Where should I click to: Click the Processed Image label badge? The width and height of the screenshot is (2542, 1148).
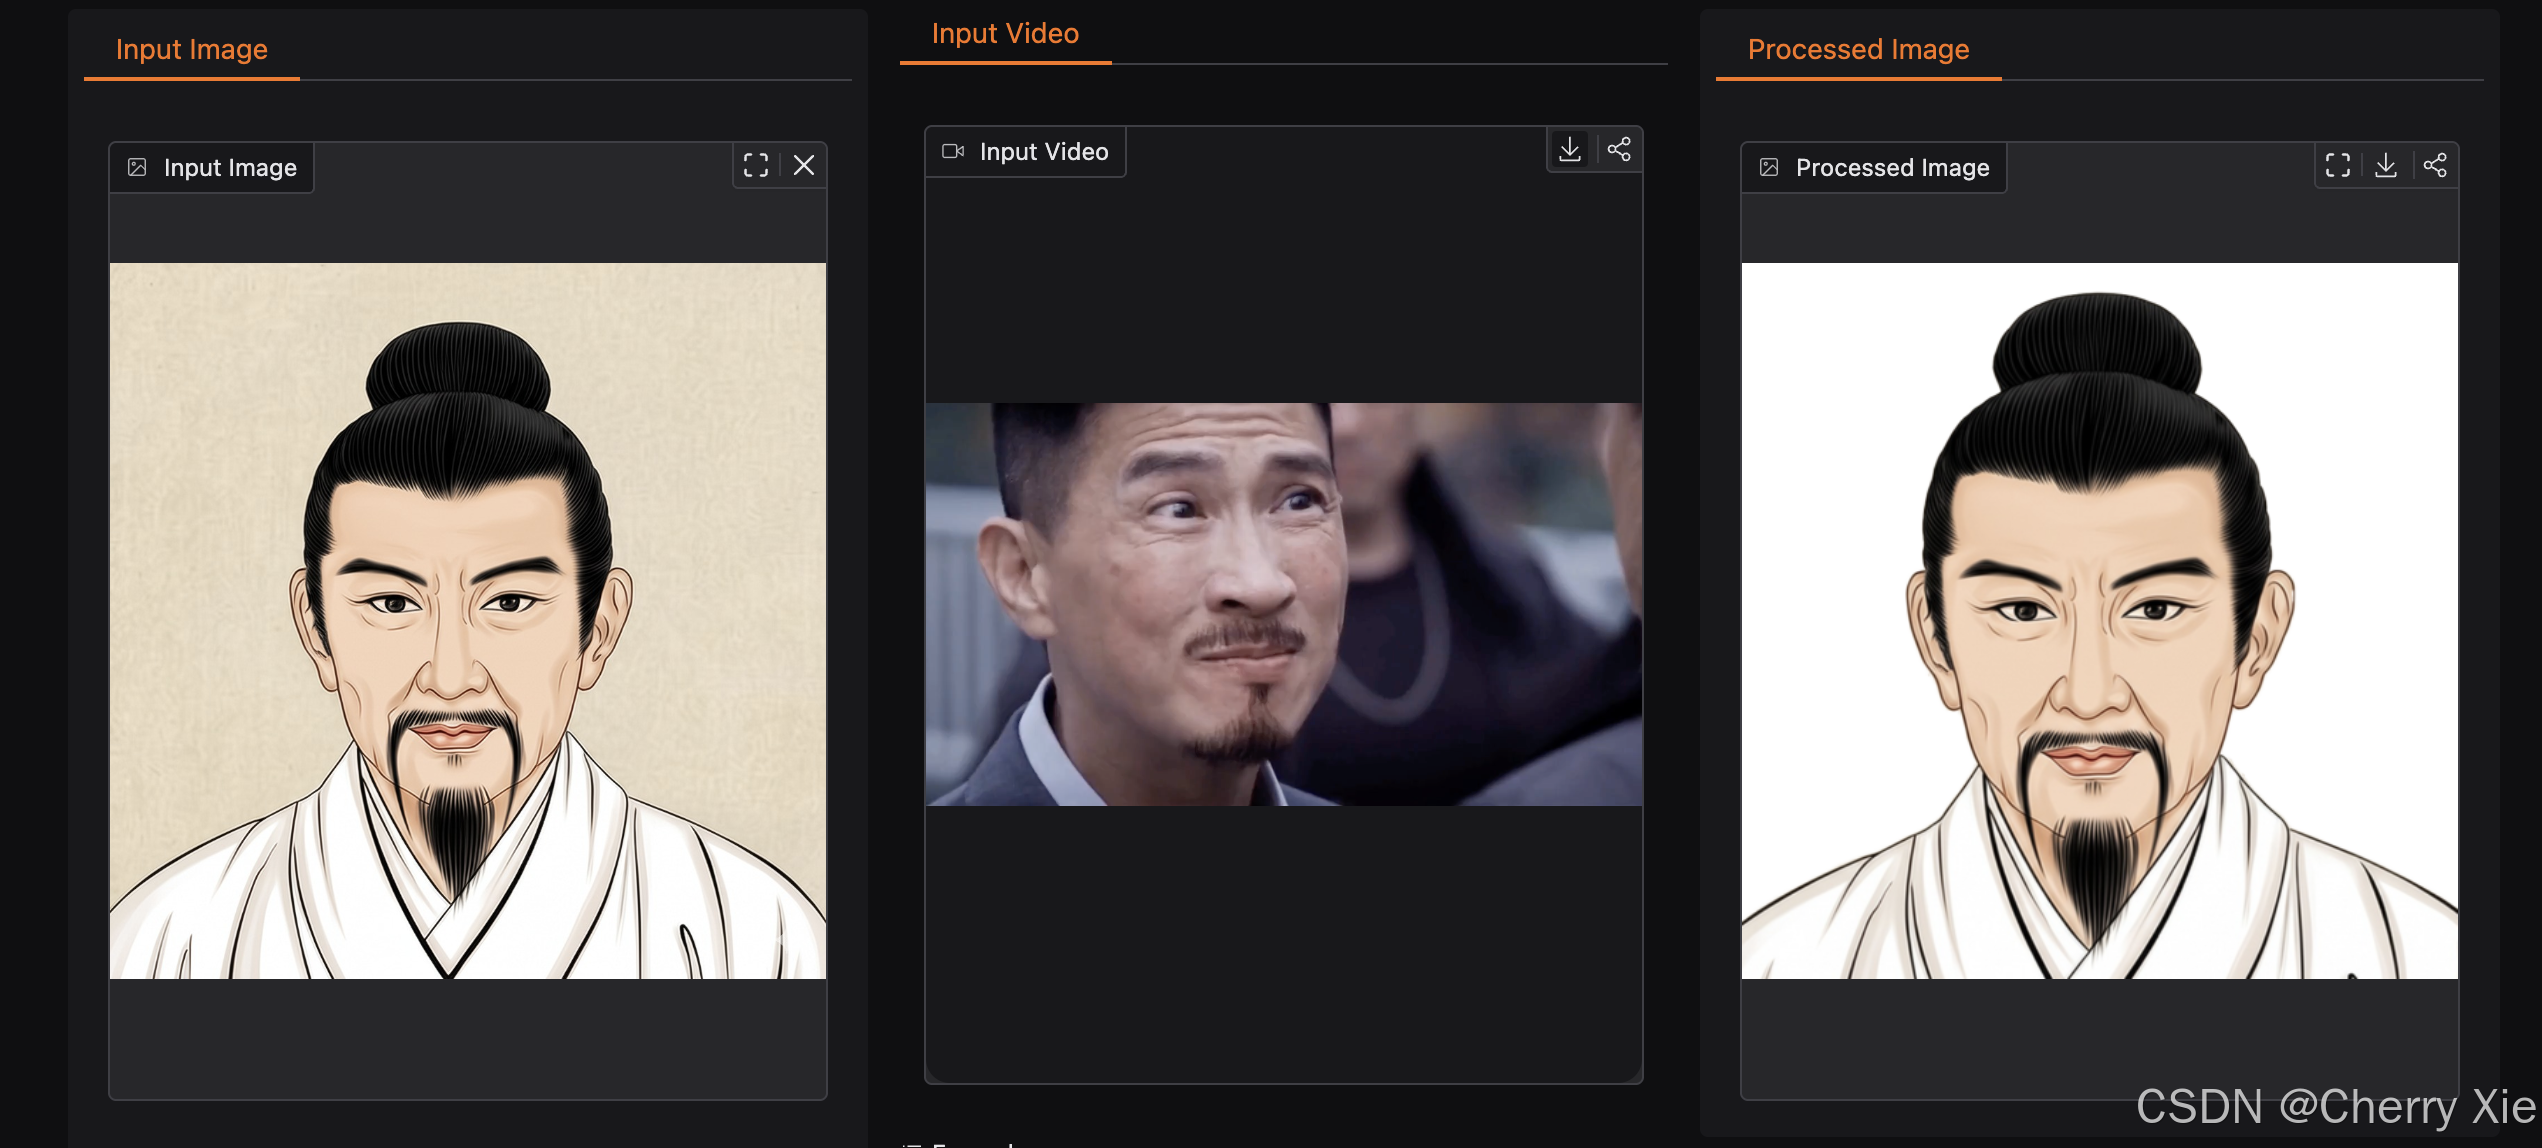click(x=1892, y=168)
